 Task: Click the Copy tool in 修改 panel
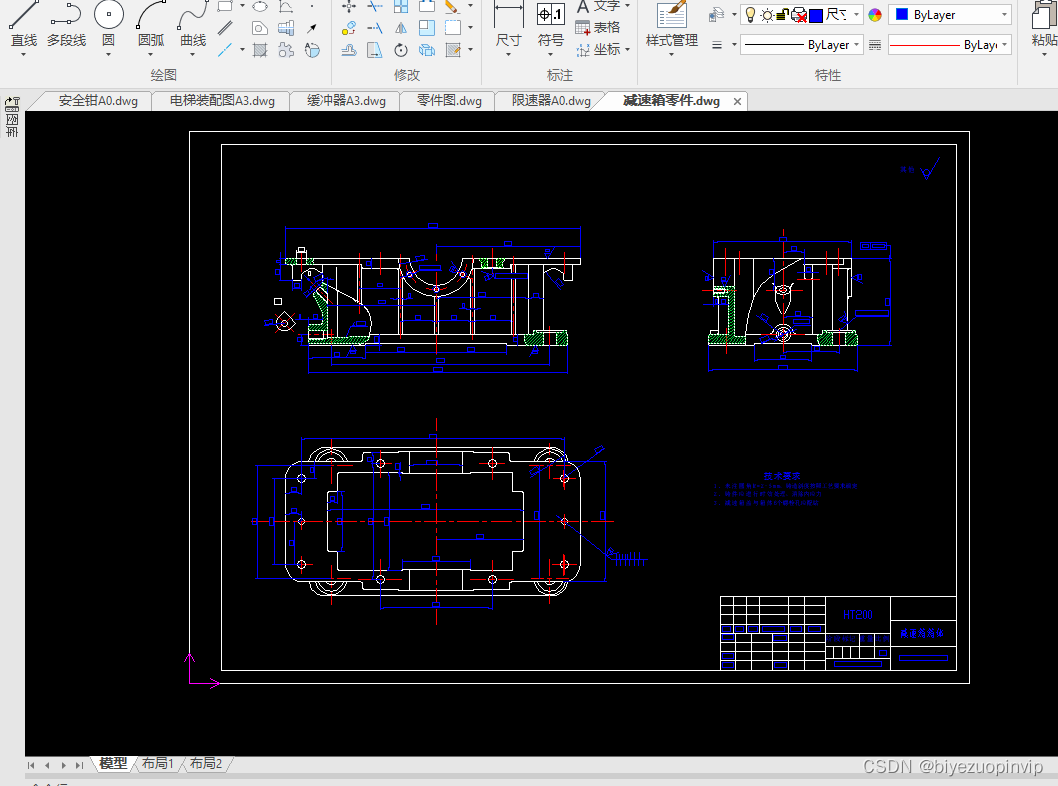click(x=349, y=28)
